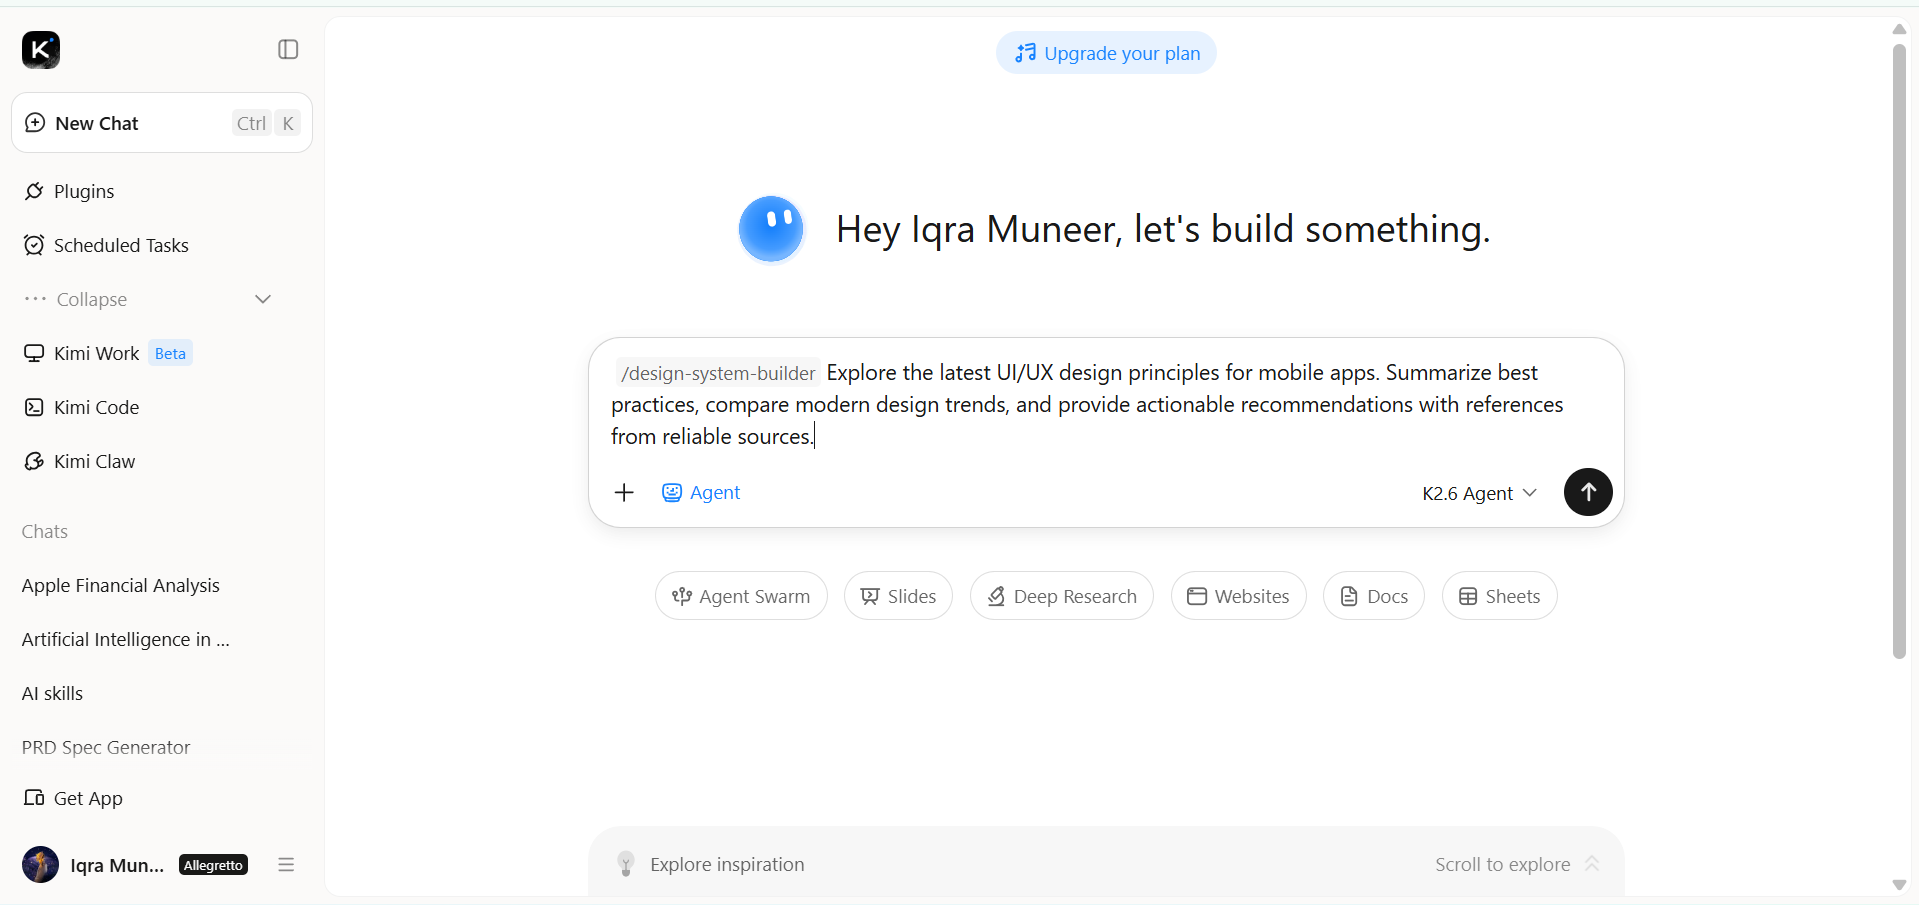Screen dimensions: 1919x905
Task: Open the Apple Financial Analysis chat
Action: click(x=121, y=585)
